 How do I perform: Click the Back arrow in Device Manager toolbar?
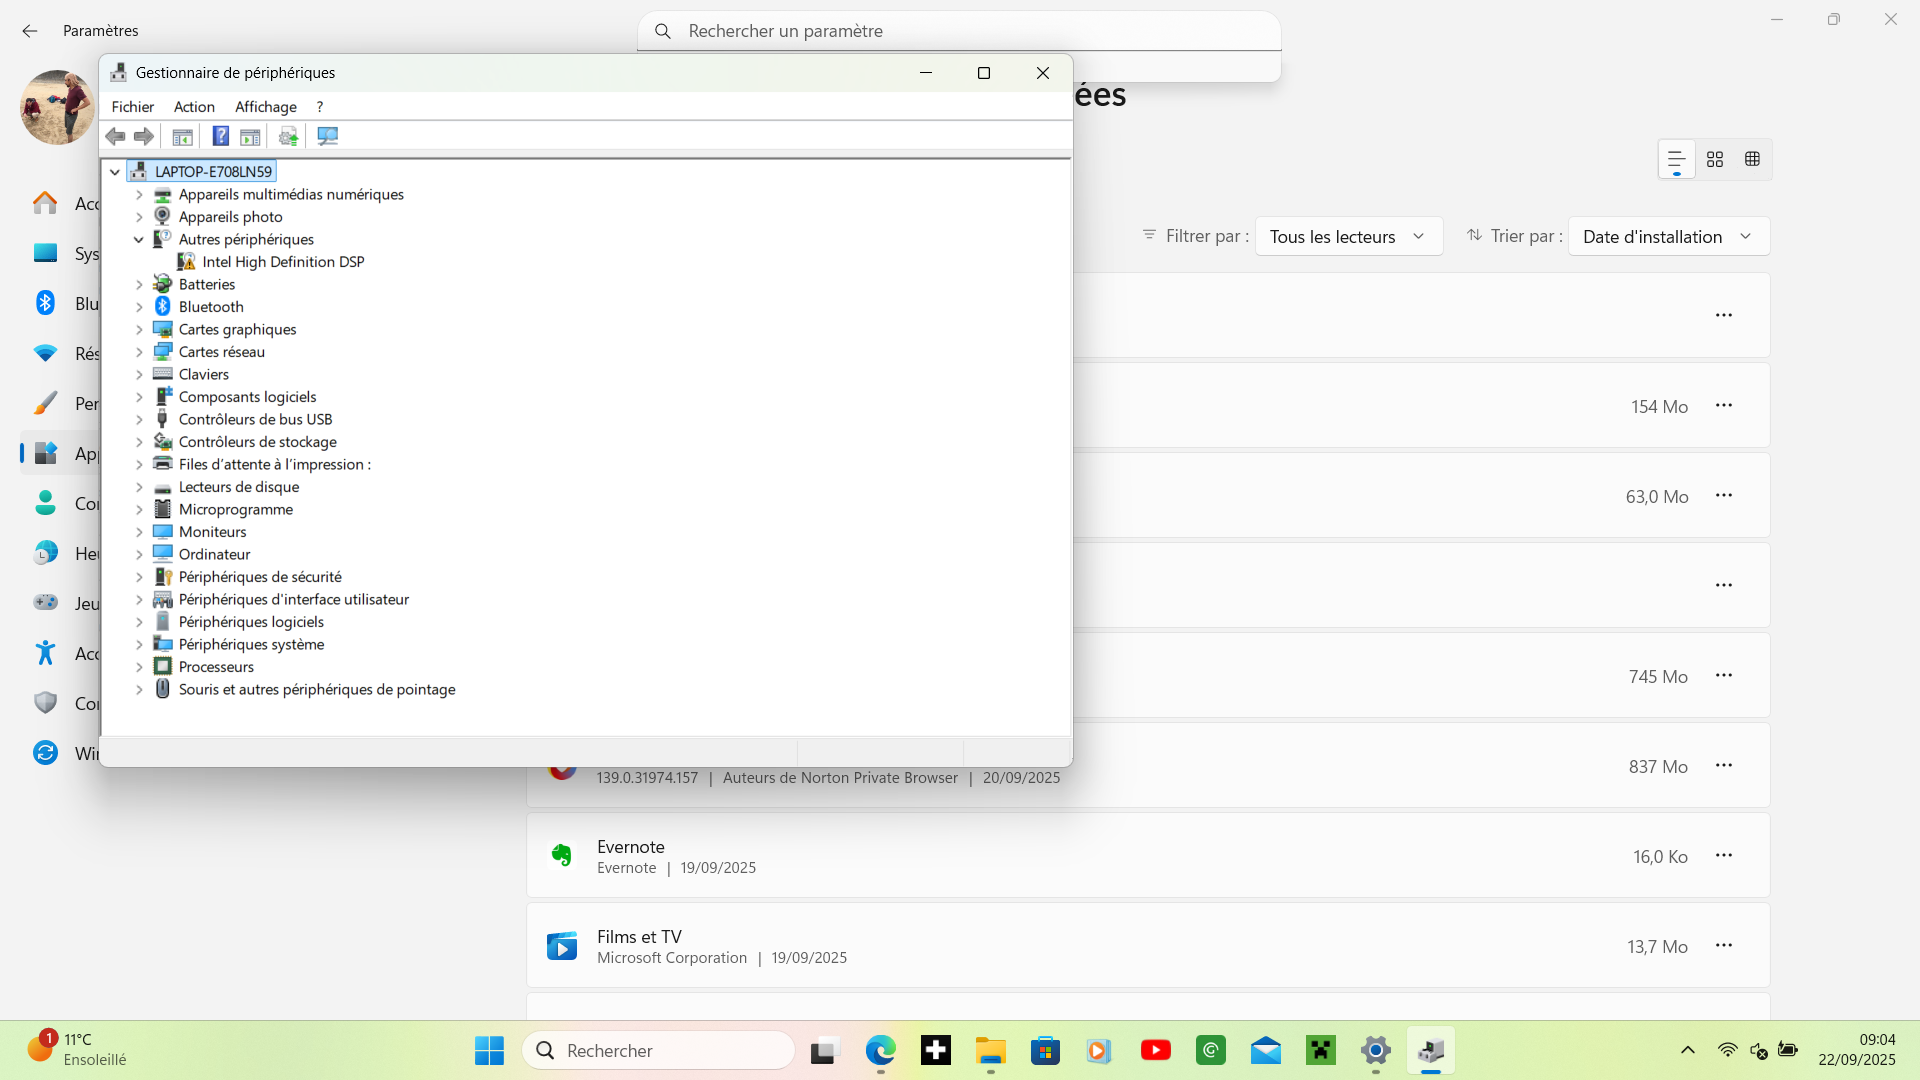coord(116,136)
